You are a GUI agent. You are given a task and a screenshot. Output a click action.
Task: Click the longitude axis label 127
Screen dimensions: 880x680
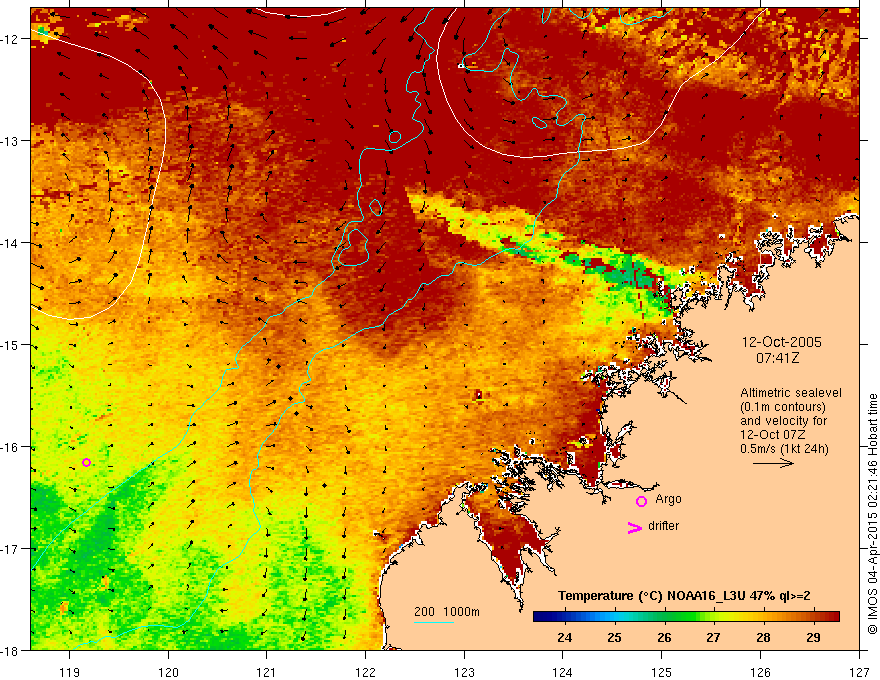859,672
